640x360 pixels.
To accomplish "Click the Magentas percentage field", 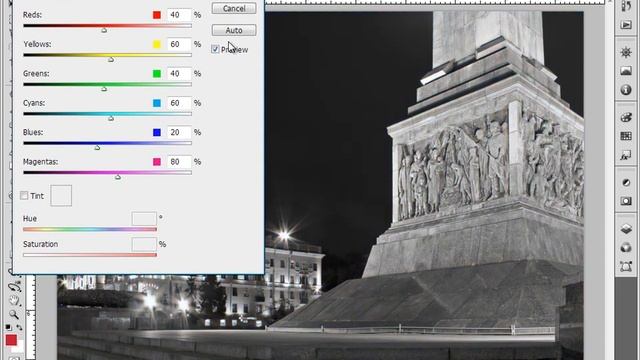I will tap(179, 162).
